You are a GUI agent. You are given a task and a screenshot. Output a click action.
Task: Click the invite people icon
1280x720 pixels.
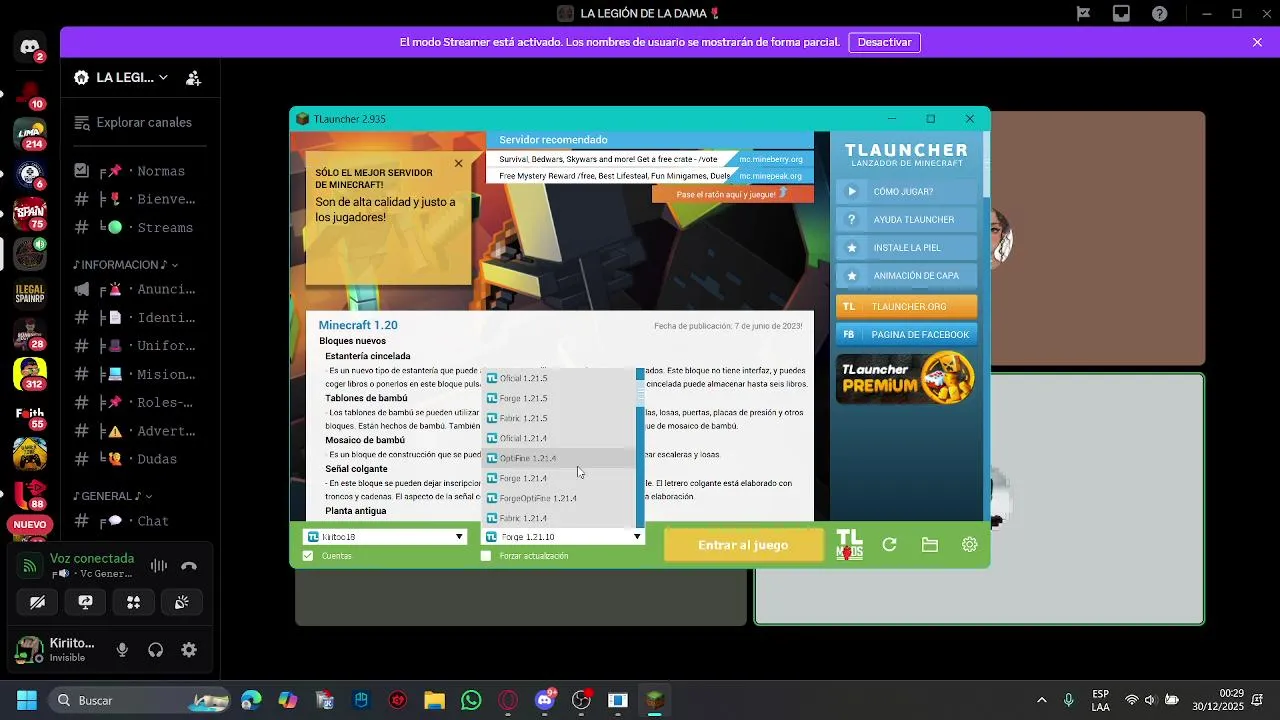(x=194, y=78)
